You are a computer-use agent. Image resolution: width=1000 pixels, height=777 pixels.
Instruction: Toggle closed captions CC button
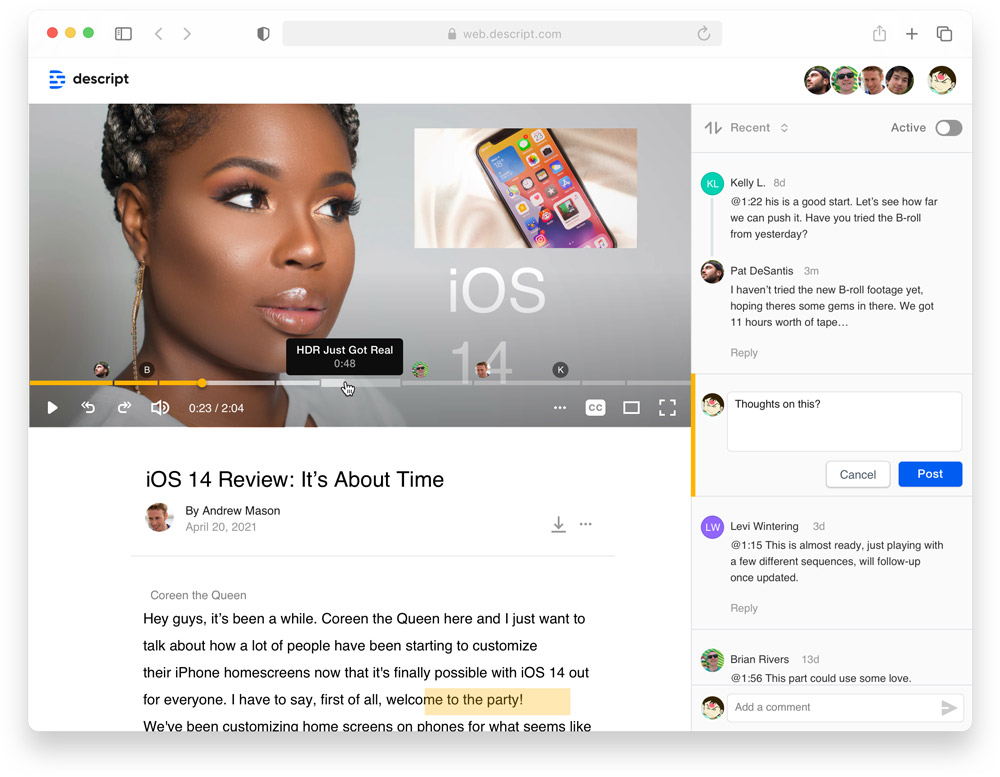(595, 408)
